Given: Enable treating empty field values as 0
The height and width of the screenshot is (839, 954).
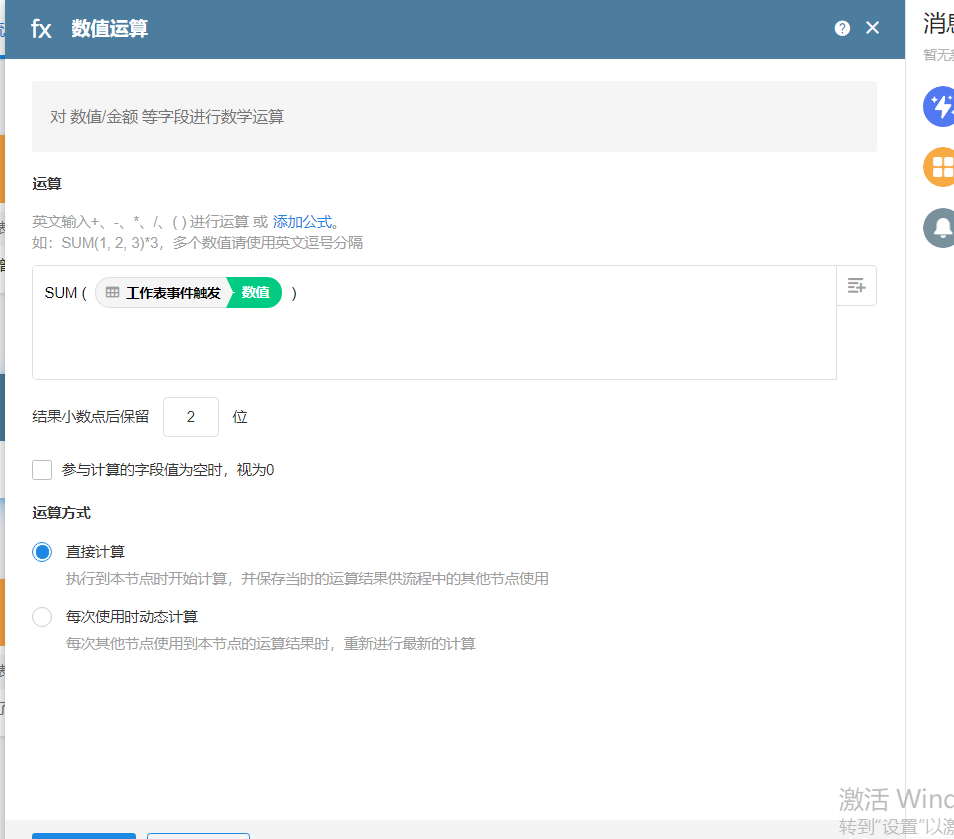Looking at the screenshot, I should (42, 470).
